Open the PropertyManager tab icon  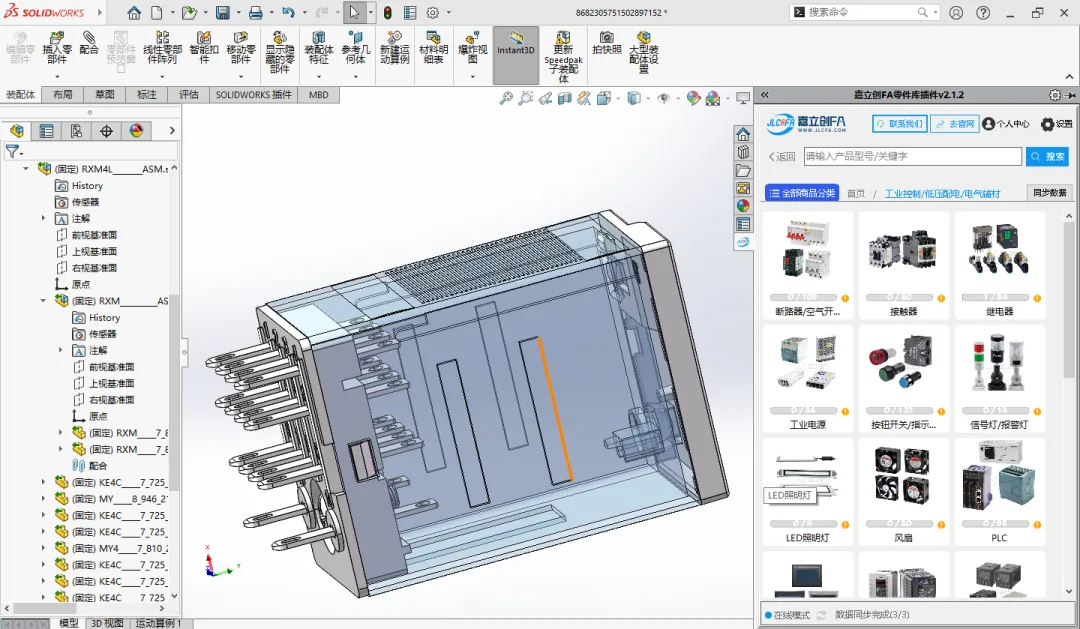pyautogui.click(x=47, y=131)
